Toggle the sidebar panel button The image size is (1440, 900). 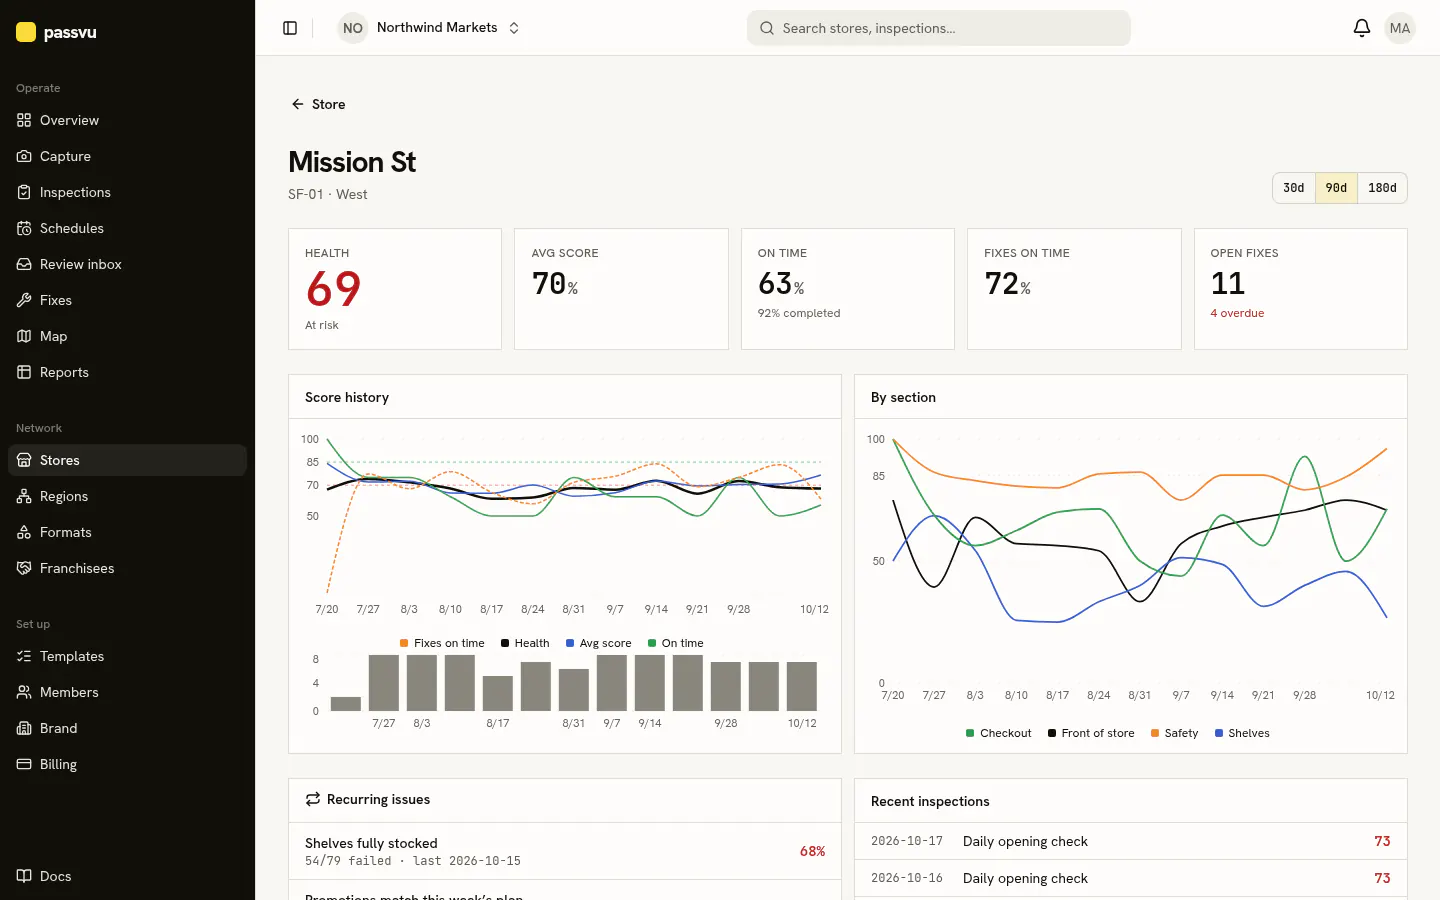[290, 28]
